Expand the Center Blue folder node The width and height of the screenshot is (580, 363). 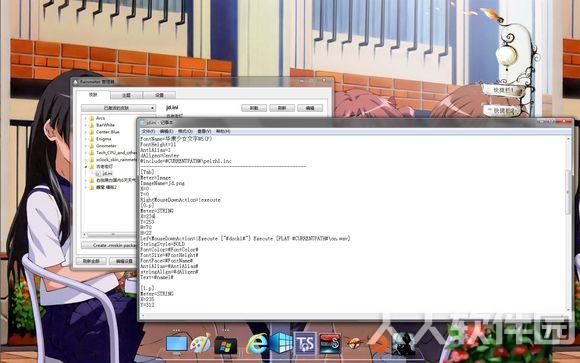coord(86,132)
